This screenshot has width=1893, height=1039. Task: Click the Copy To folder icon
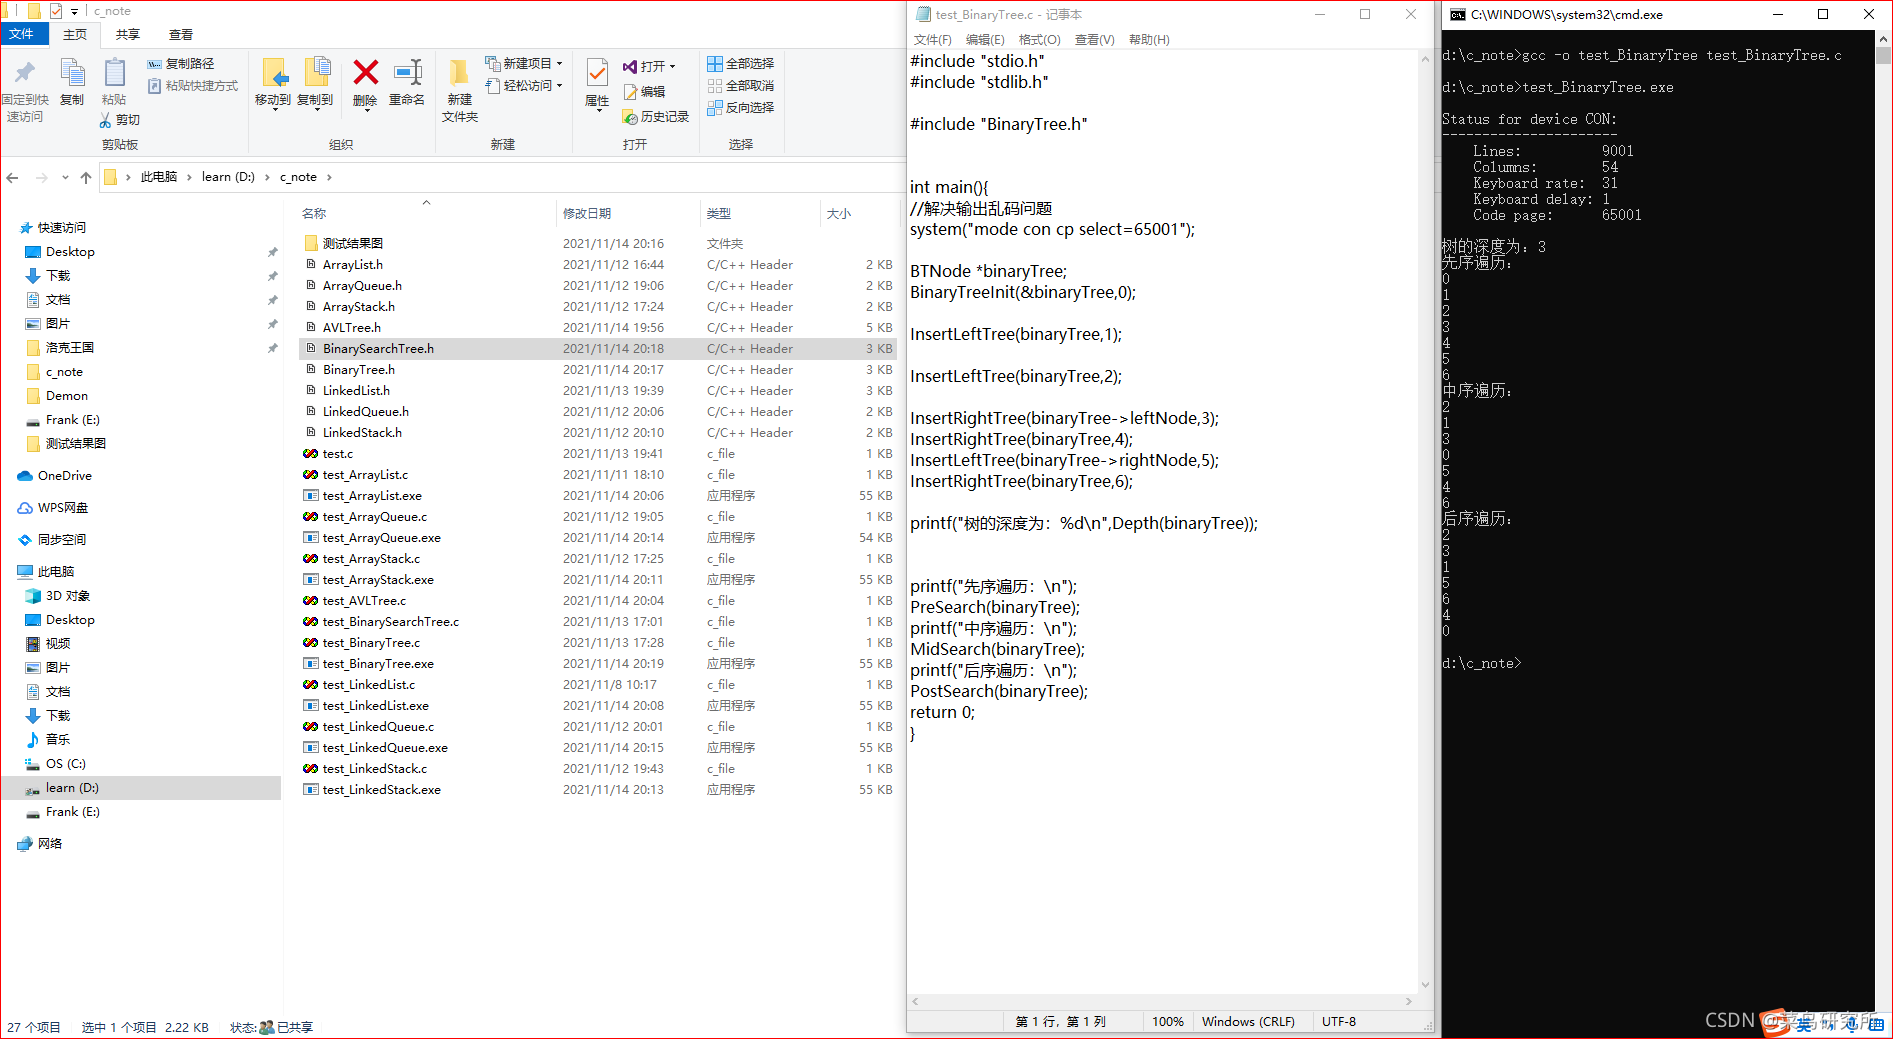tap(316, 73)
